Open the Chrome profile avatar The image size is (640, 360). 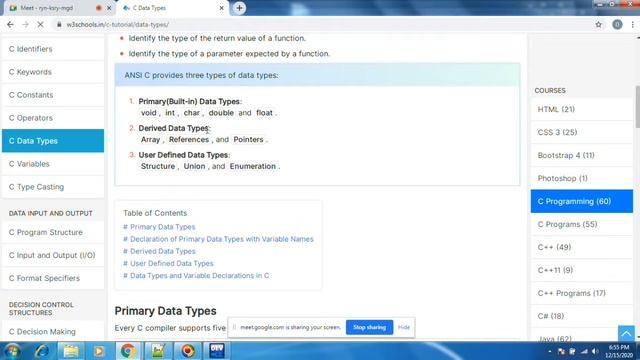[x=617, y=24]
